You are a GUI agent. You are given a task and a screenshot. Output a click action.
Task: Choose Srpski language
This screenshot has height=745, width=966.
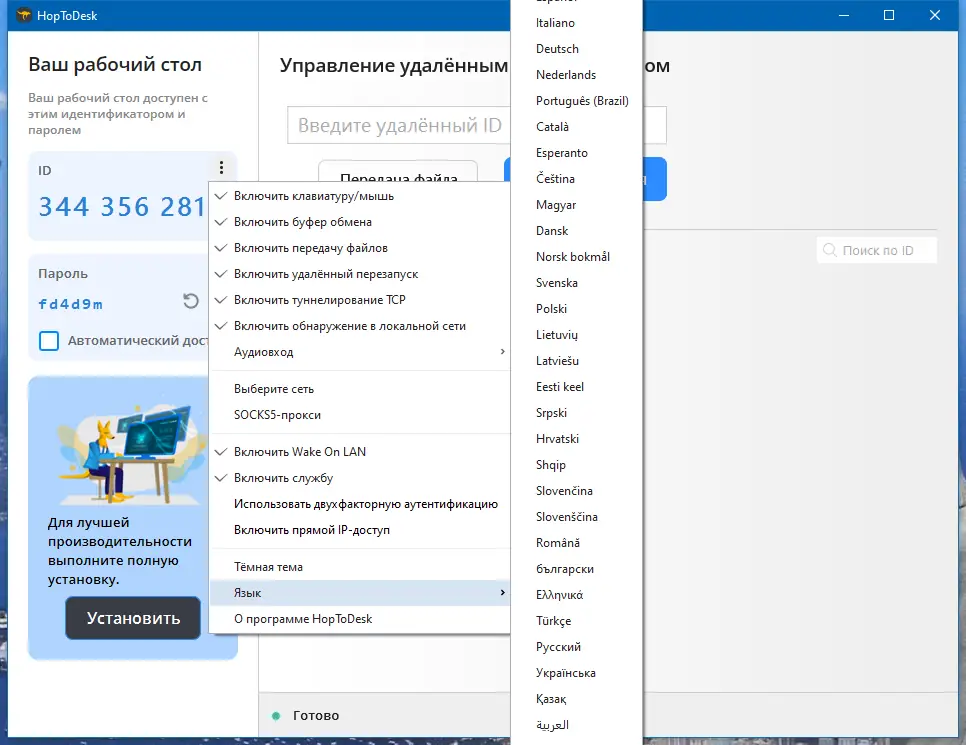pyautogui.click(x=577, y=413)
